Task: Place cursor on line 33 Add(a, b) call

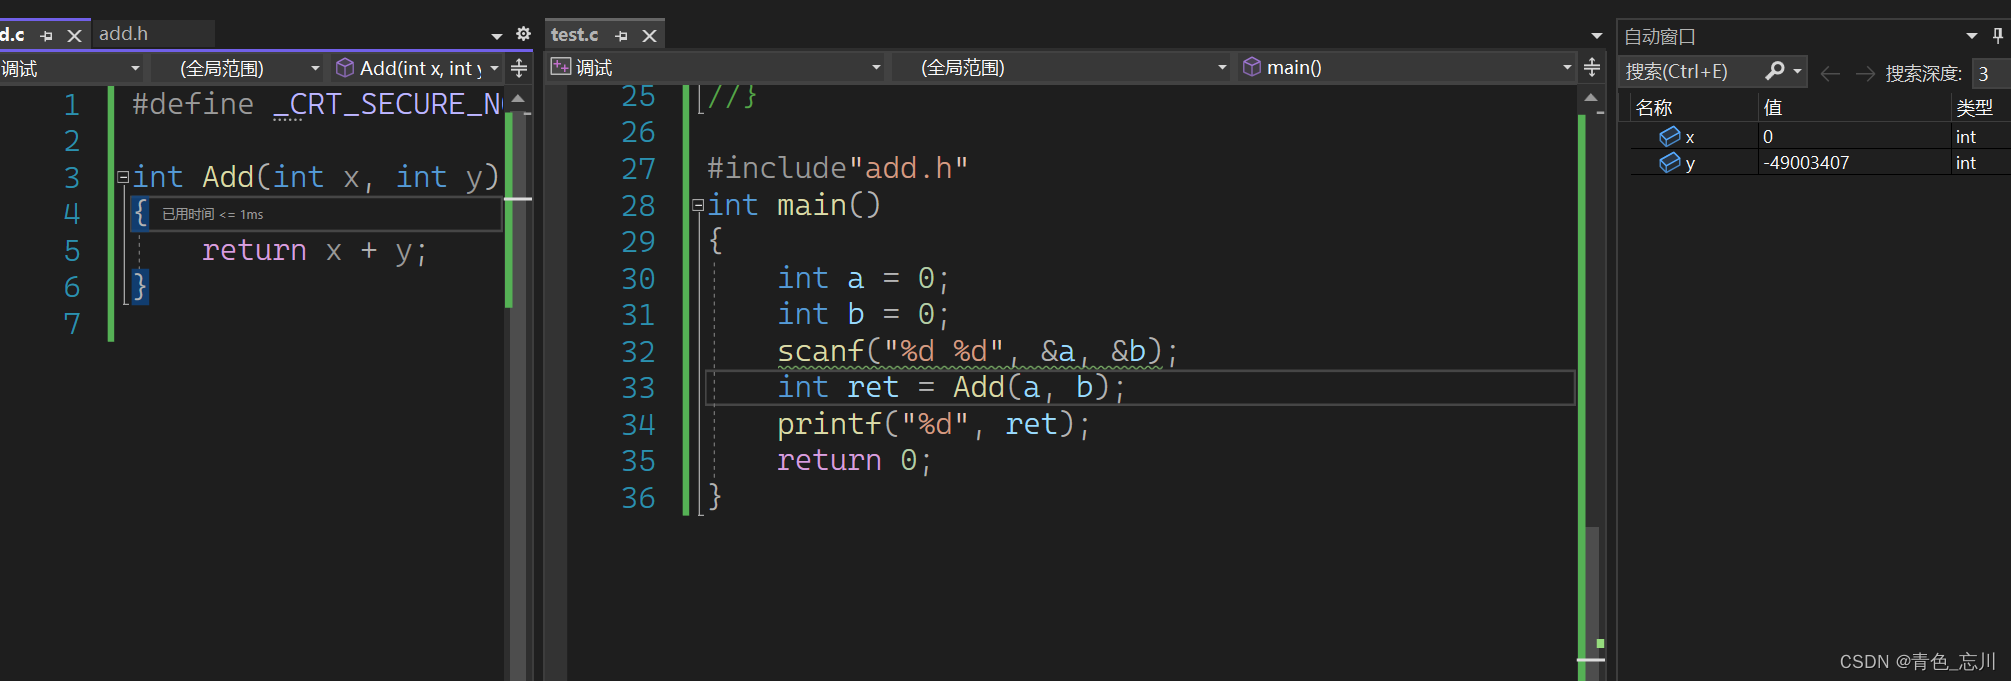Action: coord(1039,387)
